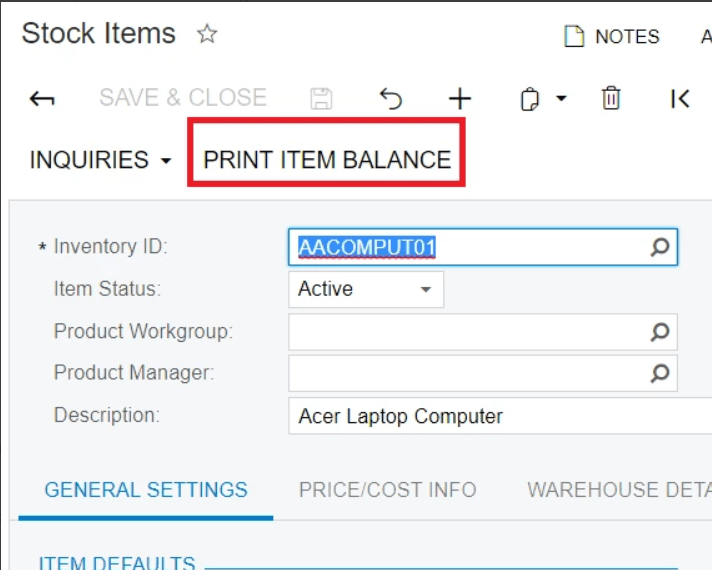Click the Product Manager field

tap(483, 373)
